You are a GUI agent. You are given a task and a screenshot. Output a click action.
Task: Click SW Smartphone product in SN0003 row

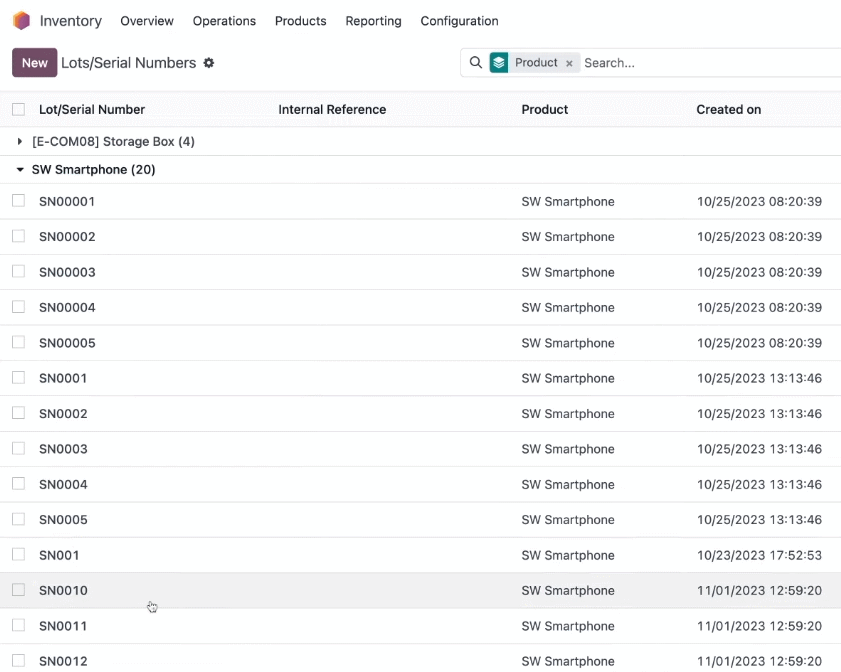coord(568,449)
